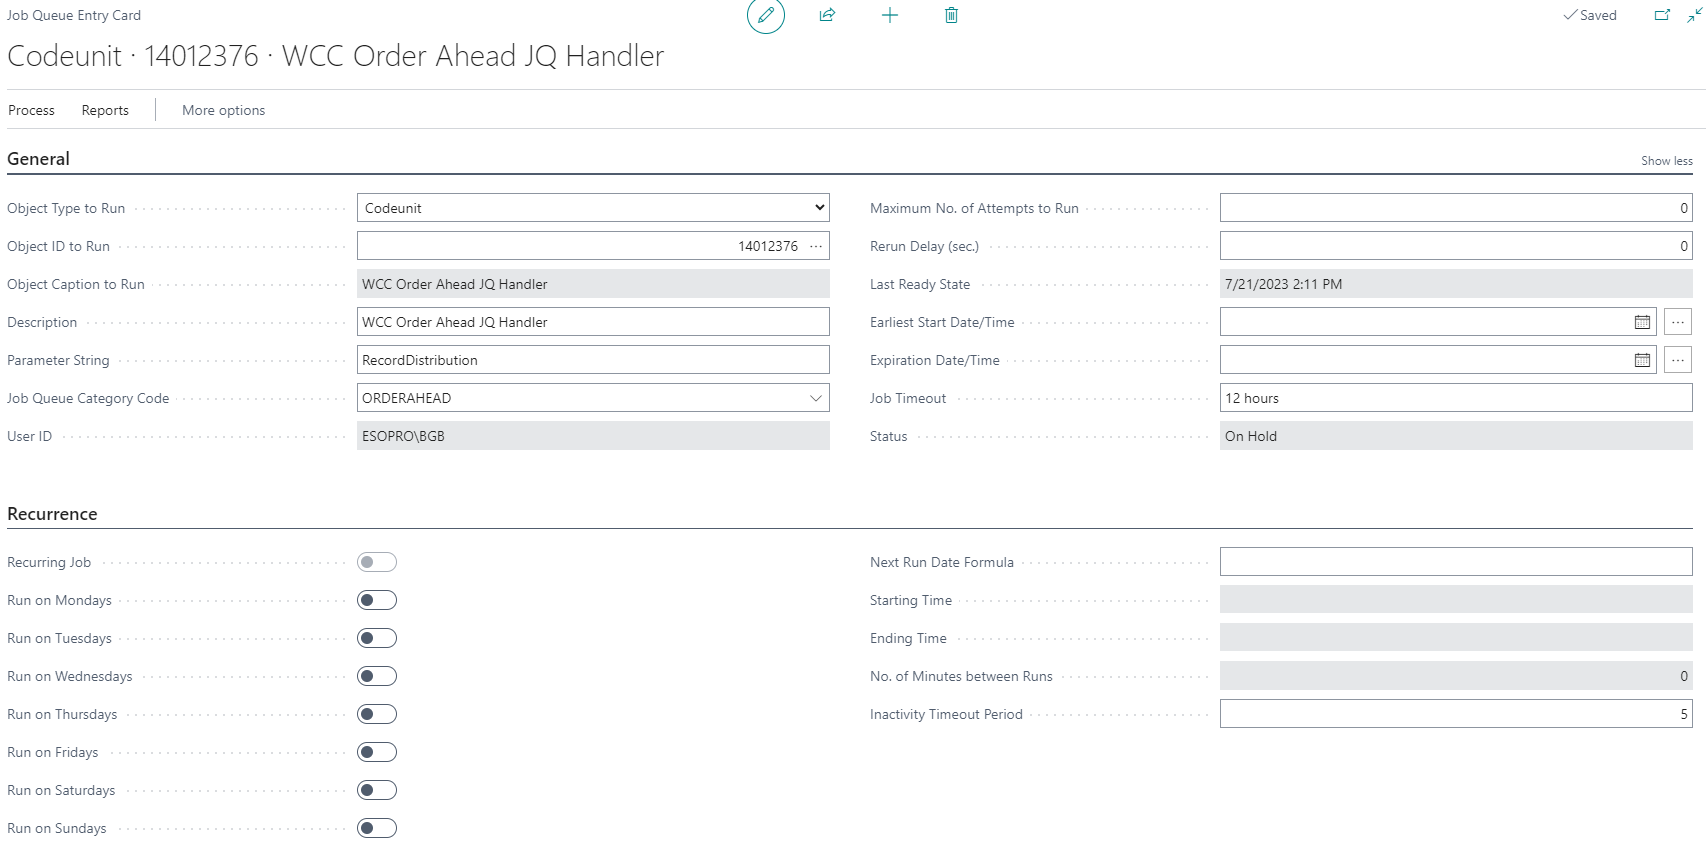Toggle the Run on Mondays switch

coord(377,600)
